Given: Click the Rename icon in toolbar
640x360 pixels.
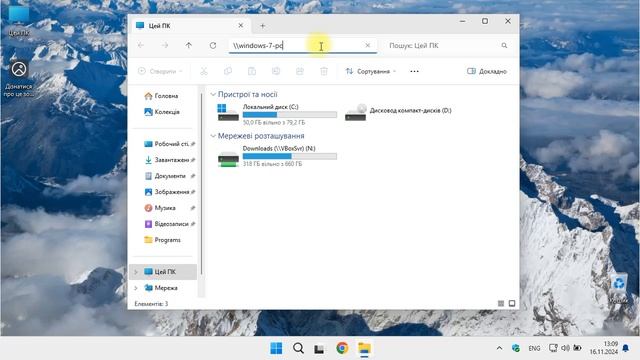Looking at the screenshot, I should [276, 71].
